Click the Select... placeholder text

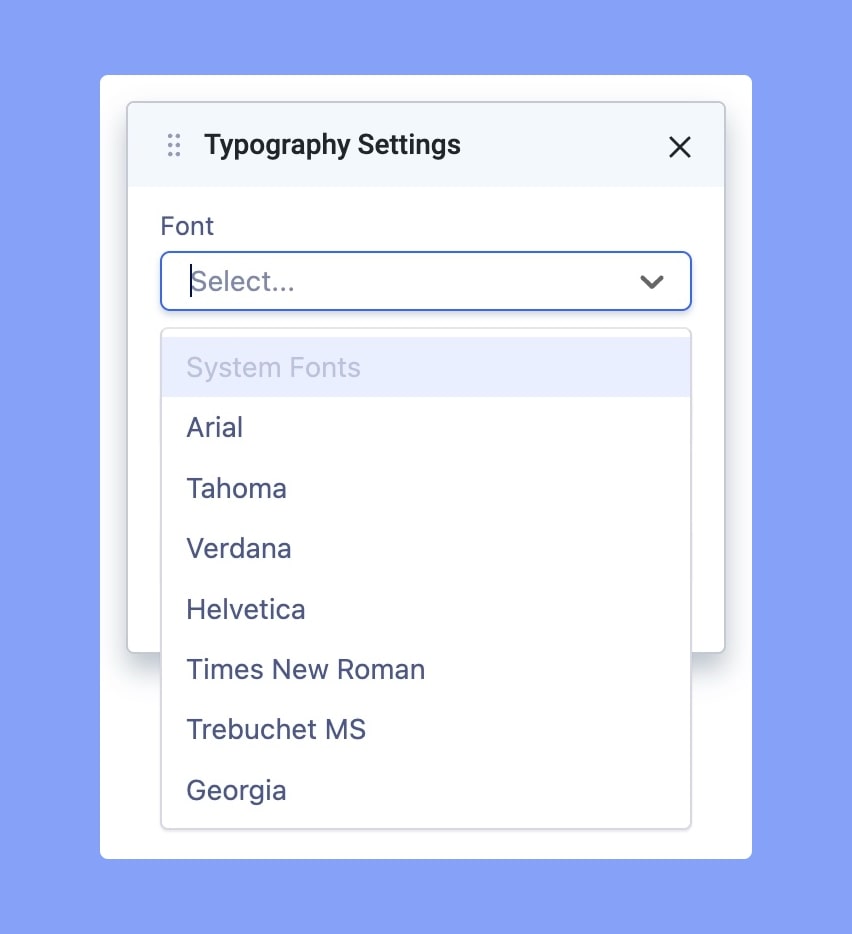click(x=243, y=282)
